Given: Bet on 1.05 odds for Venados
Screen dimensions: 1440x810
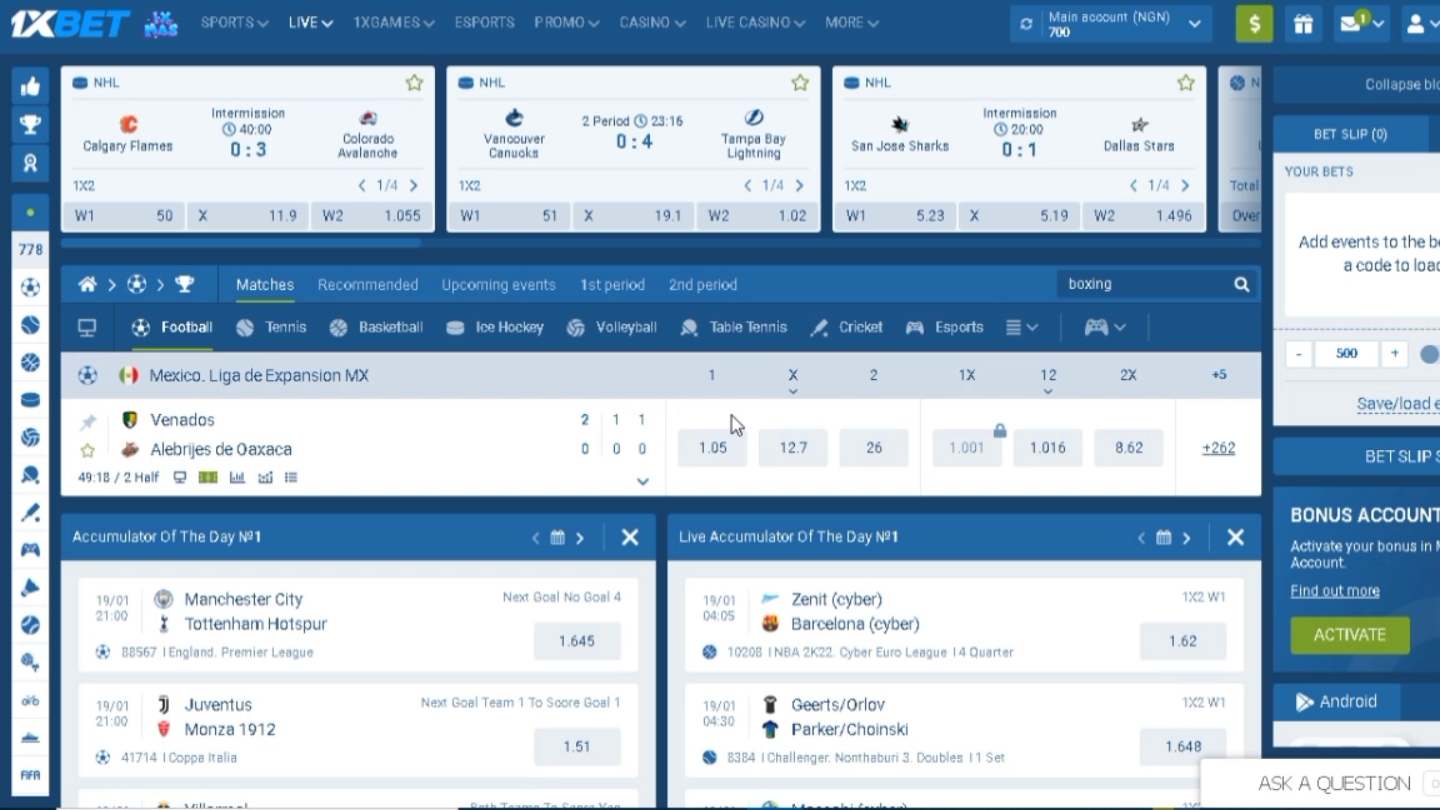Looking at the screenshot, I should pos(713,448).
